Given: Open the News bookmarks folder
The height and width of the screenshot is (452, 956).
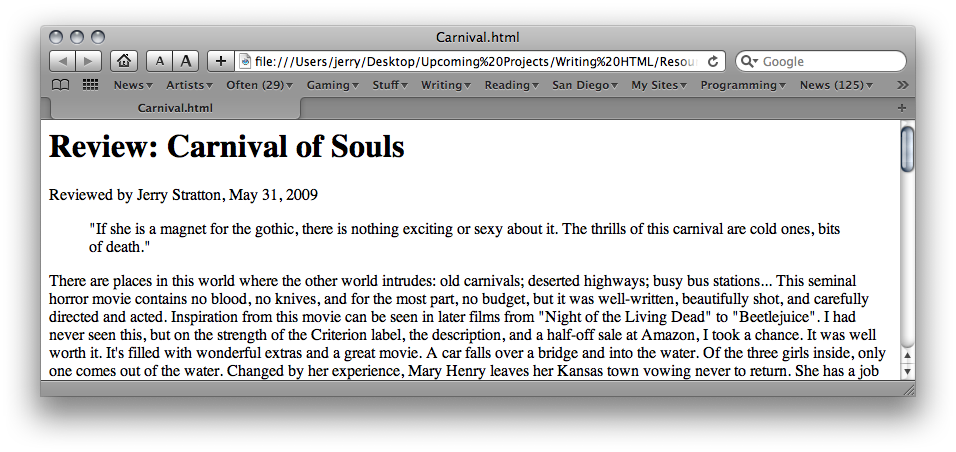Looking at the screenshot, I should [133, 85].
